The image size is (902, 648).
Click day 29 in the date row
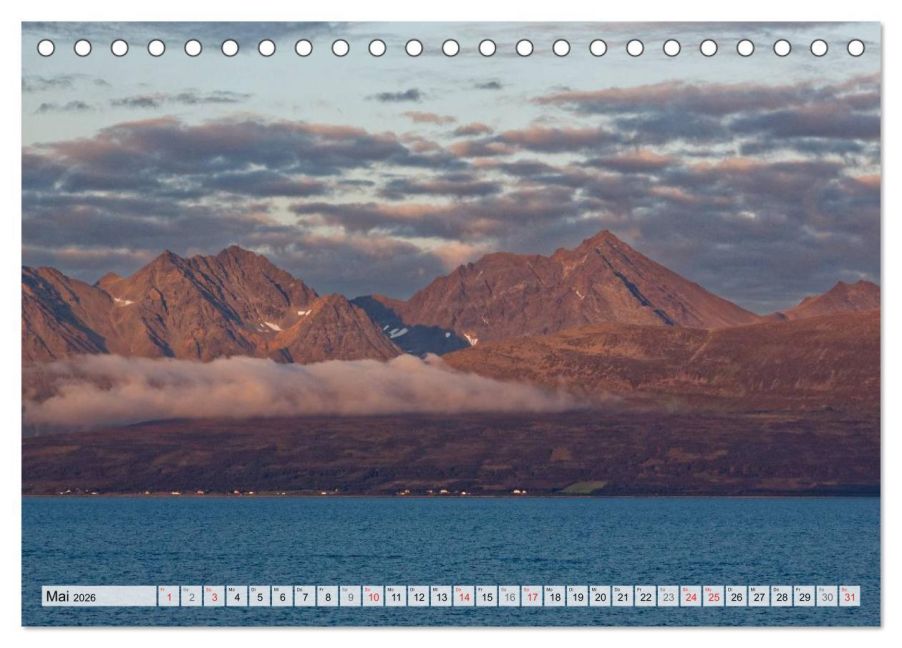tap(805, 596)
